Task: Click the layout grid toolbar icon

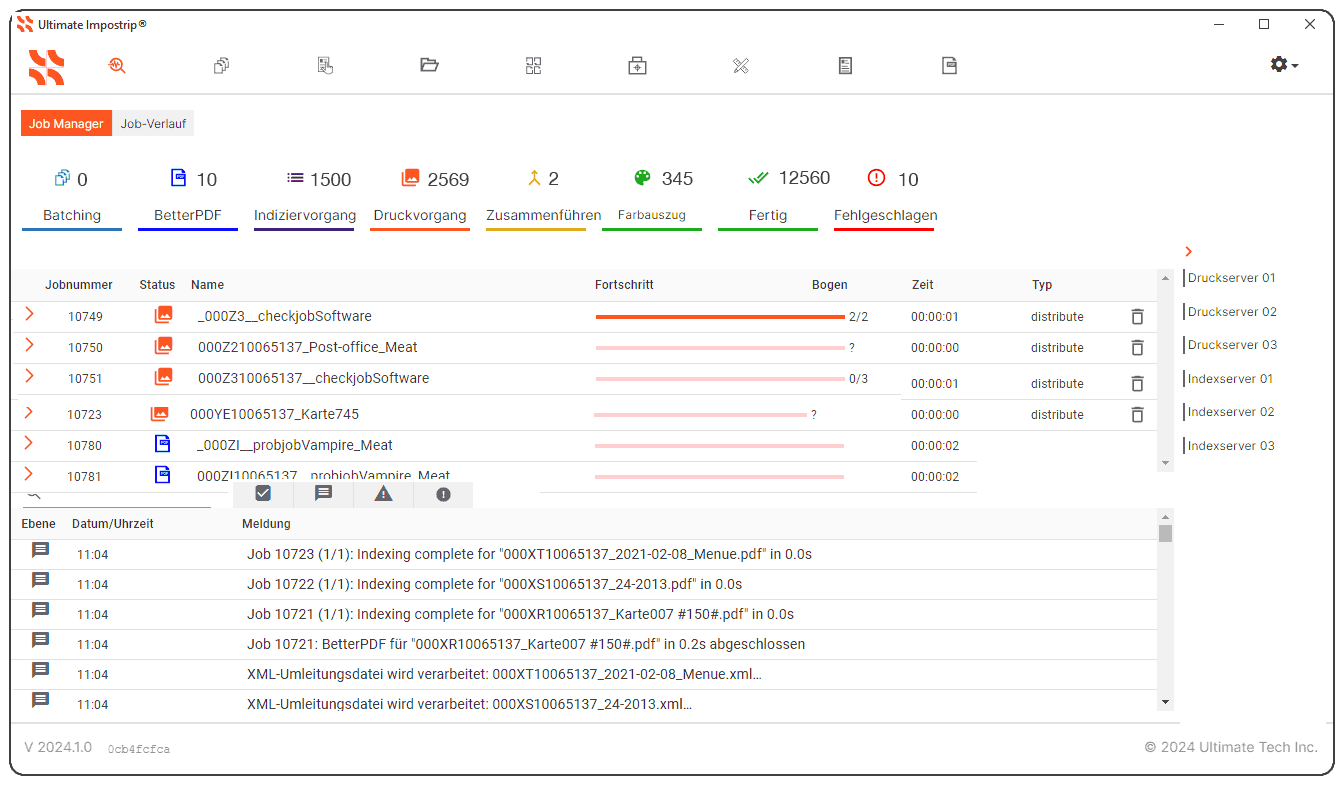Action: tap(533, 65)
